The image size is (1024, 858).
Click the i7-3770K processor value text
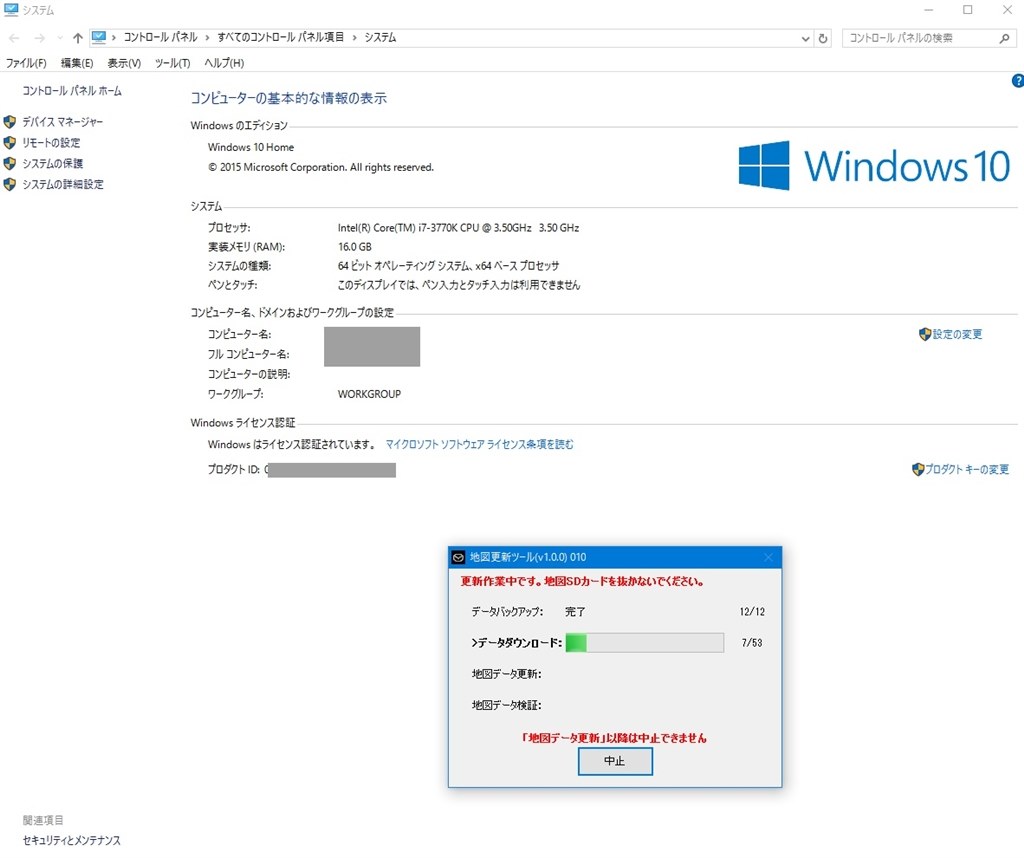click(458, 228)
